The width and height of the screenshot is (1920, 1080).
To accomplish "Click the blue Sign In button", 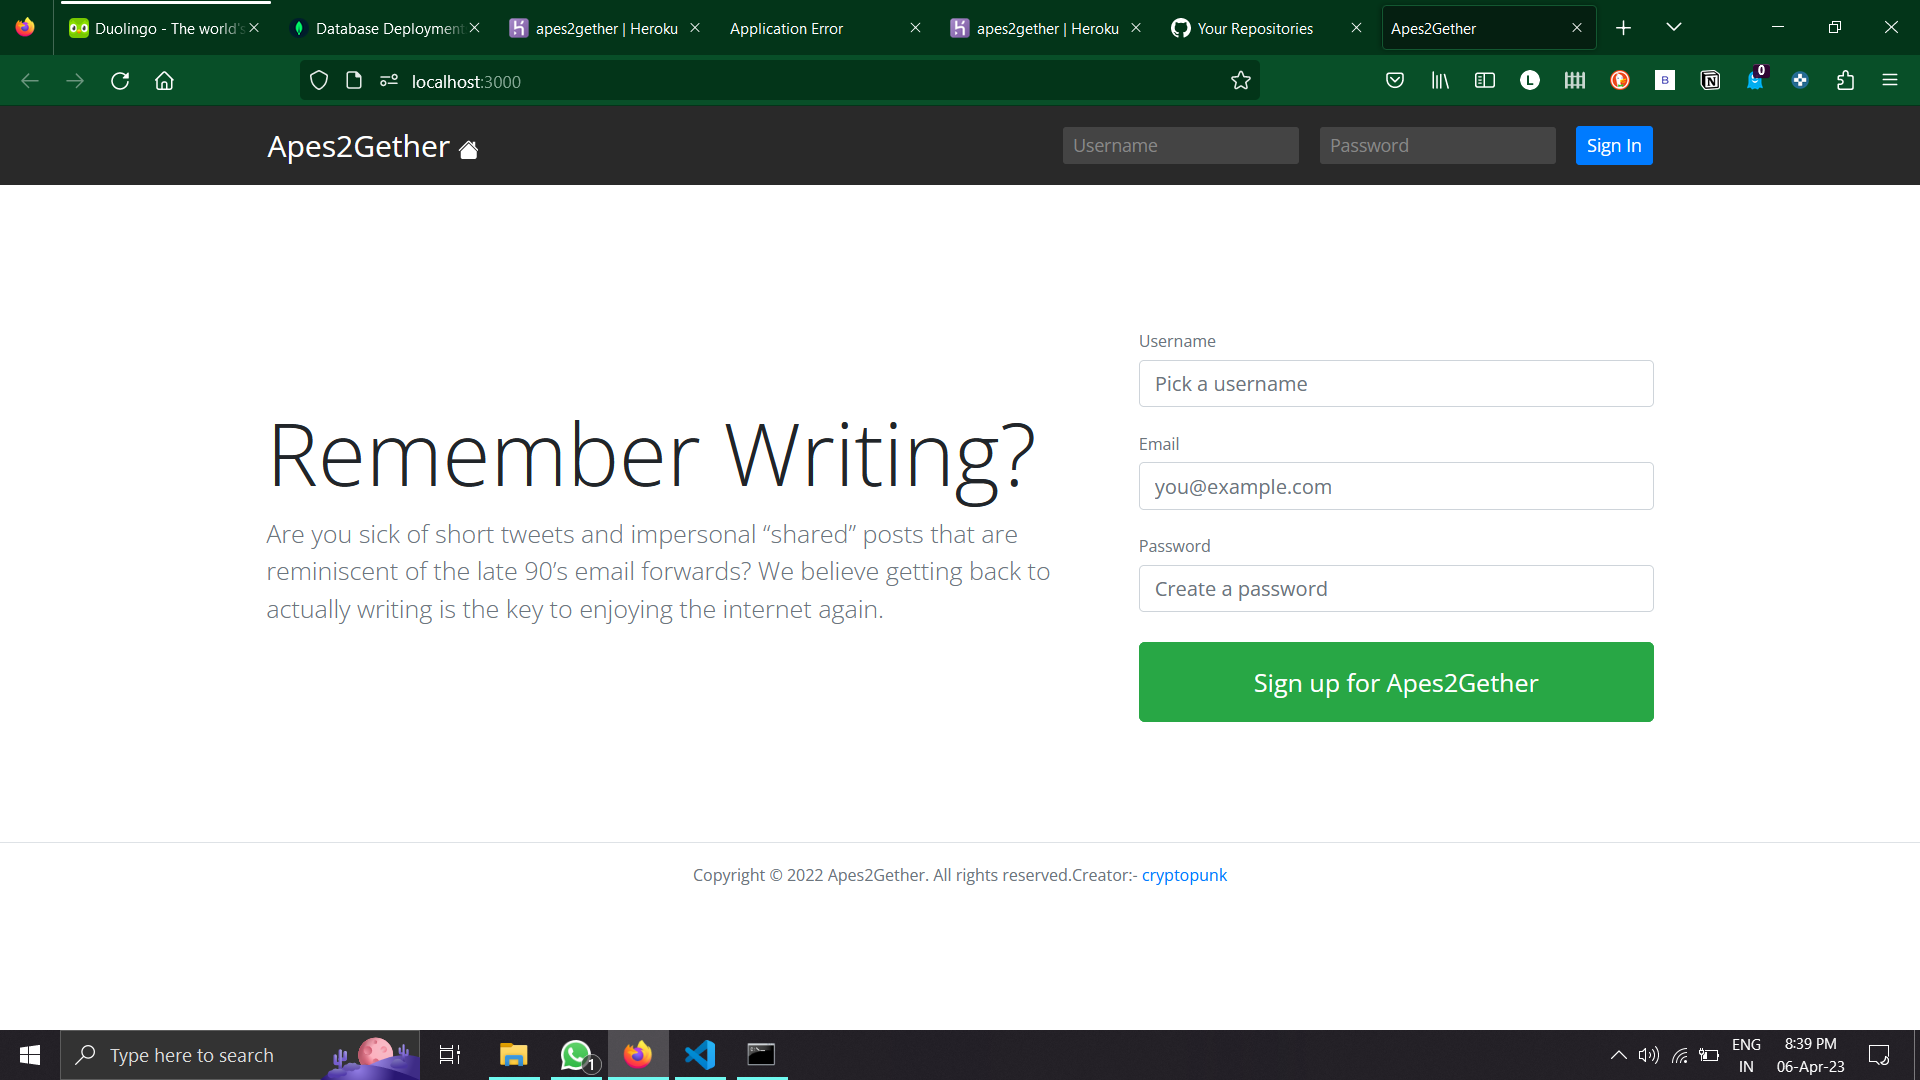I will click(x=1613, y=146).
